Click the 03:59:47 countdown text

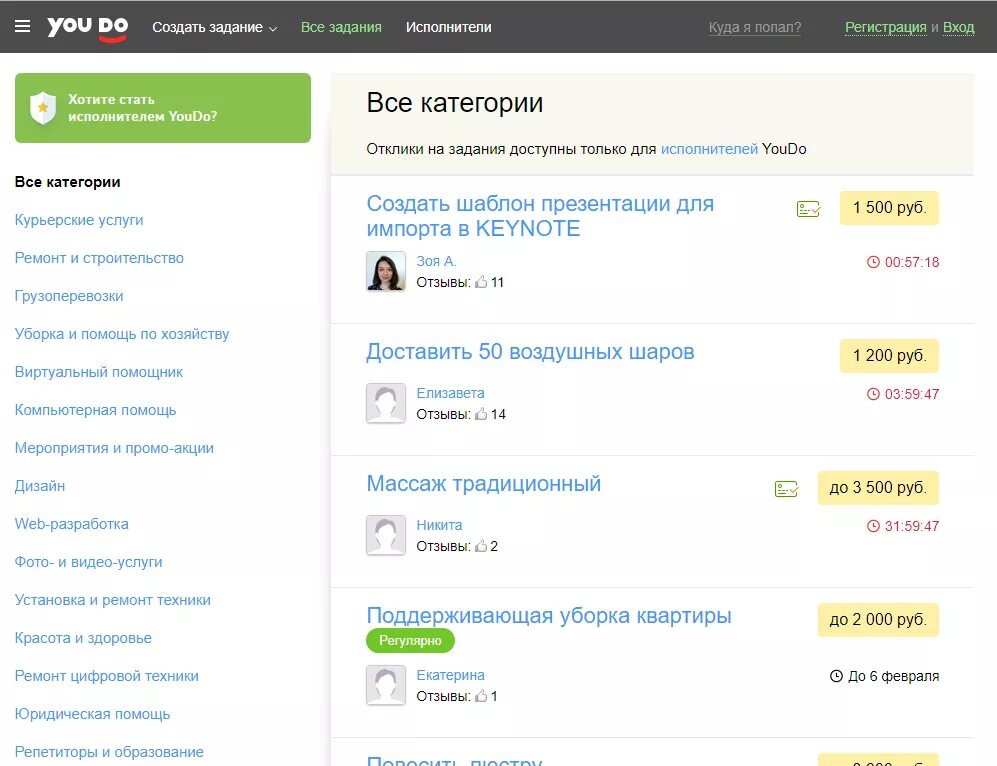coord(912,394)
